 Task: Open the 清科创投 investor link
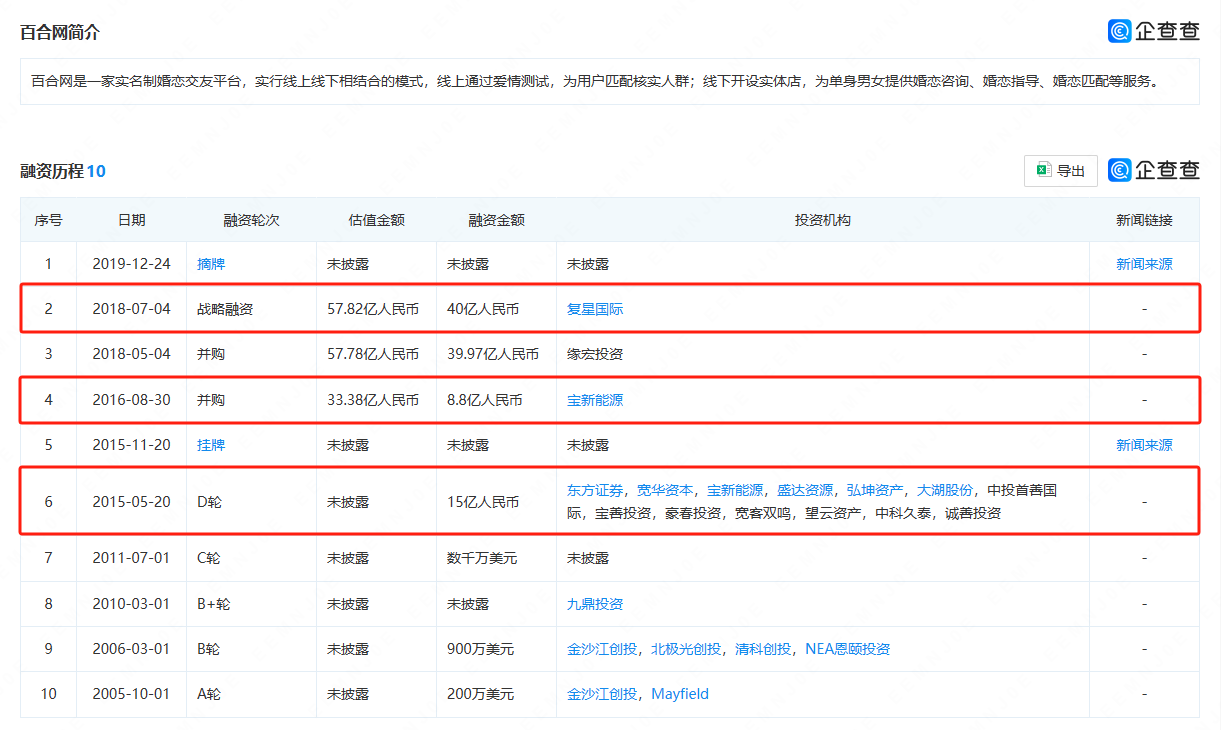(763, 649)
